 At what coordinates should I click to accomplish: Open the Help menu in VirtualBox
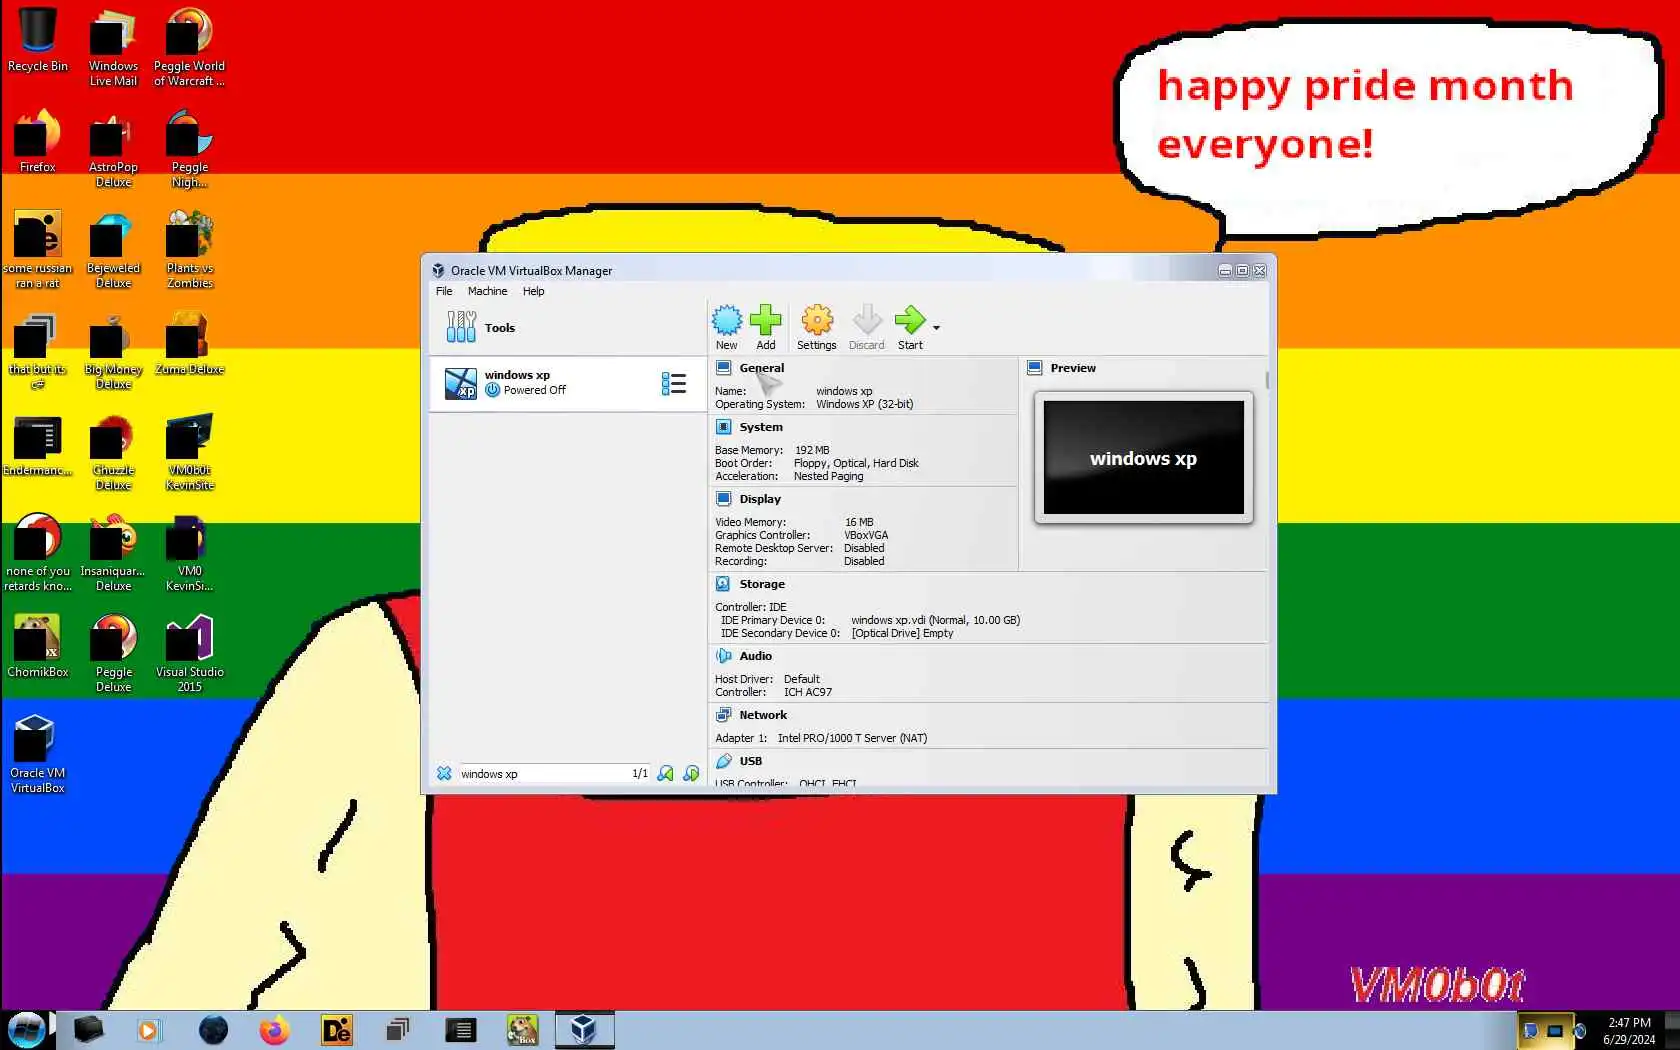[534, 291]
